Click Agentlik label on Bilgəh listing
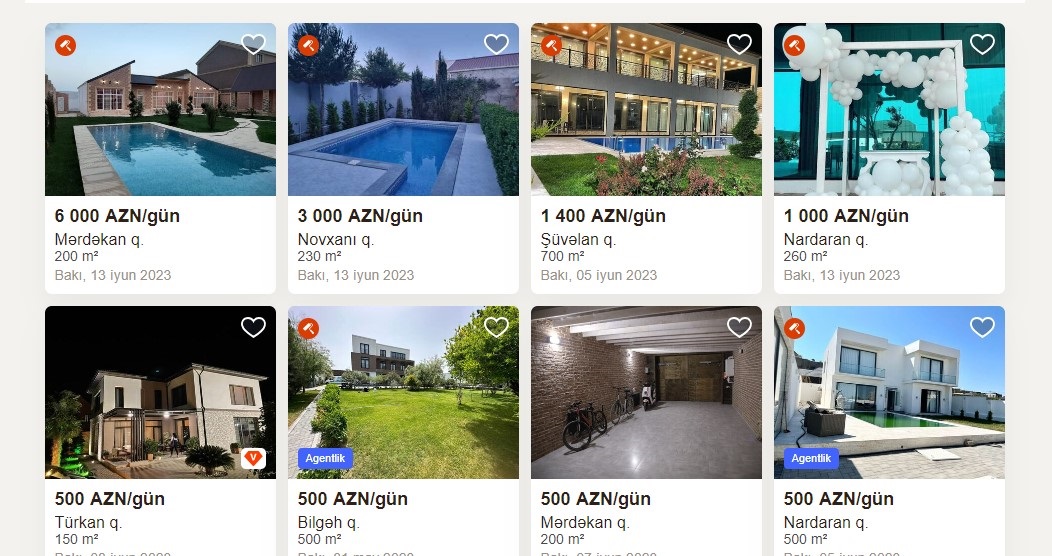1052x556 pixels. 325,459
